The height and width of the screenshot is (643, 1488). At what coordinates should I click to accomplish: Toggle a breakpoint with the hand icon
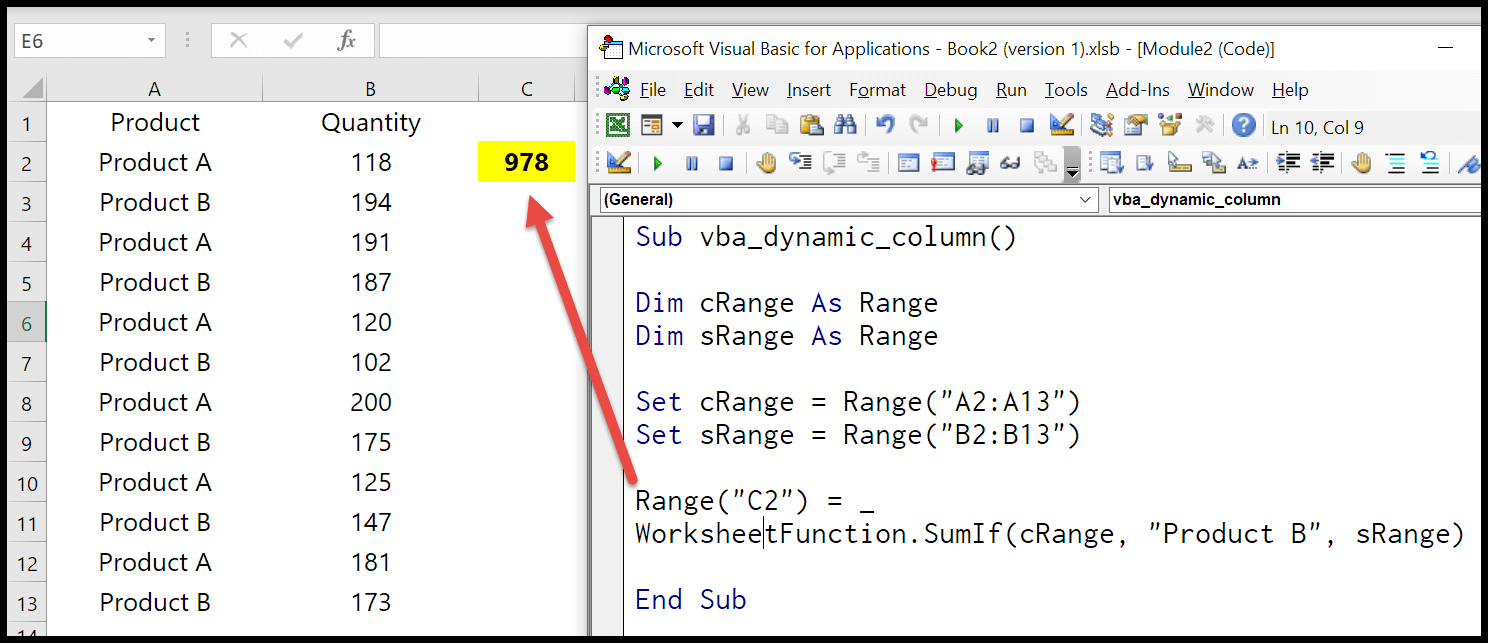tap(768, 162)
